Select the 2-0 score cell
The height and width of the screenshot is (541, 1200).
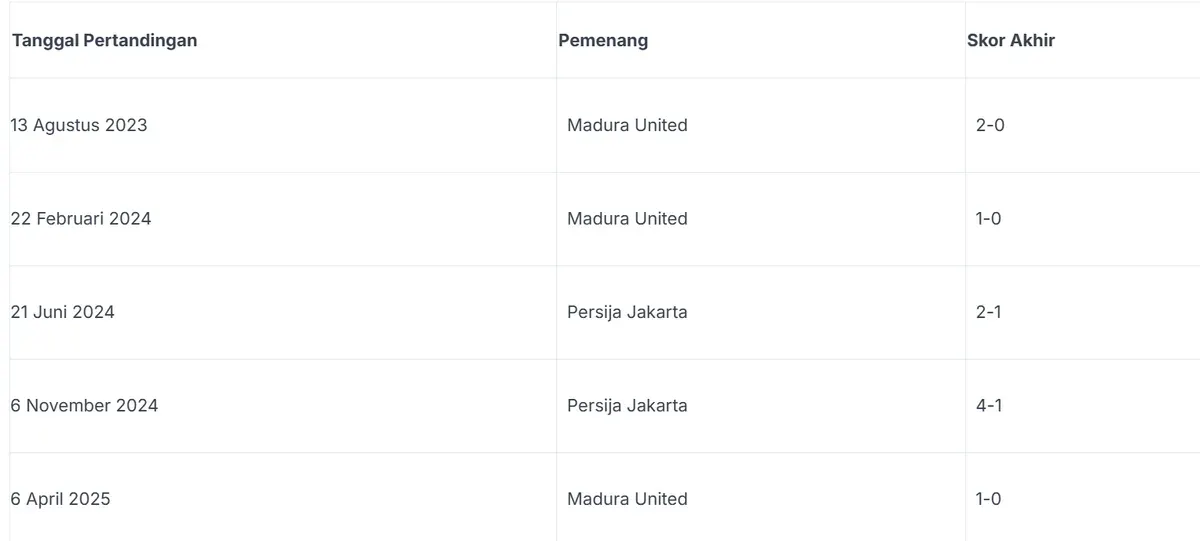coord(990,125)
